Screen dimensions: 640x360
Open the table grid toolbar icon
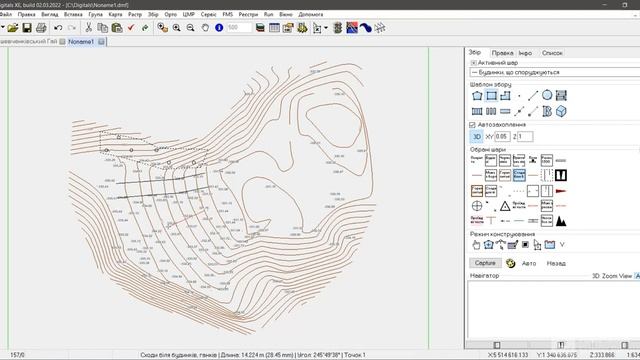274,28
